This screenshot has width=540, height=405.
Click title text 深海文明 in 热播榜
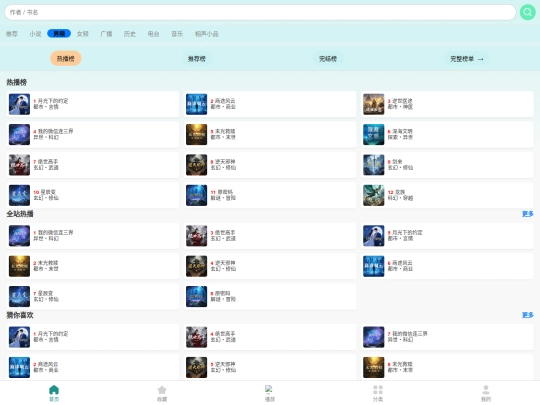pos(402,131)
